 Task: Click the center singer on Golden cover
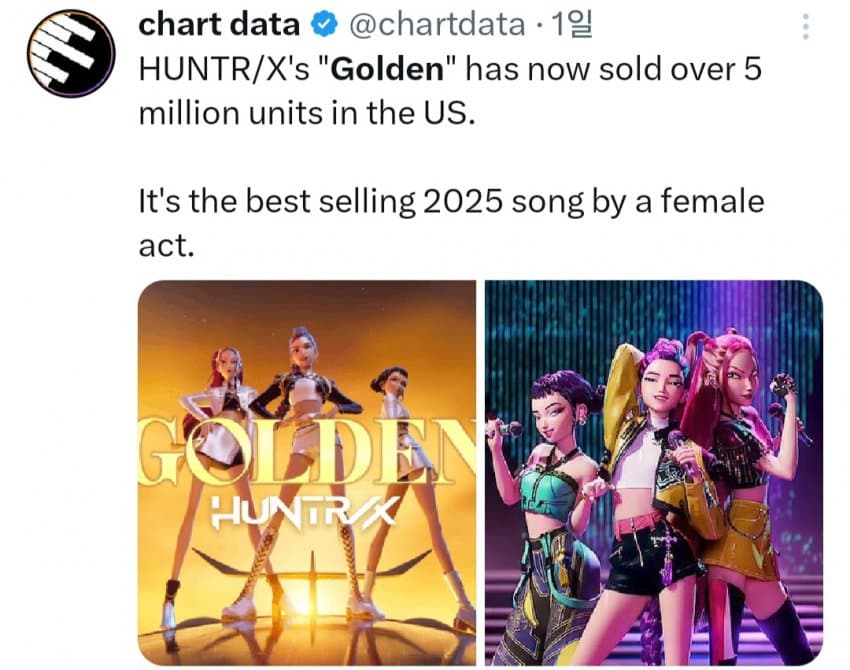pos(304,420)
